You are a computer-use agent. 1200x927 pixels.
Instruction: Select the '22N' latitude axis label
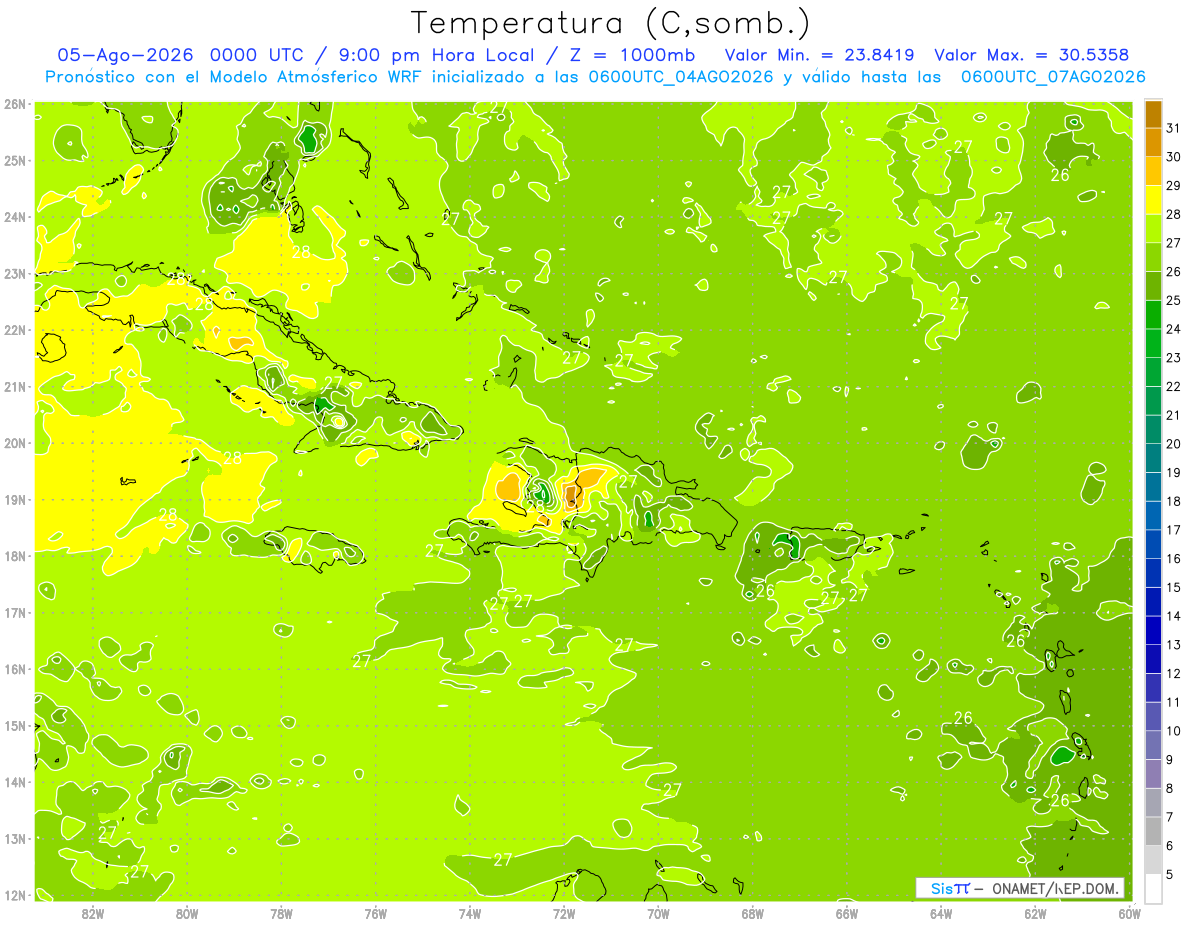coord(14,330)
